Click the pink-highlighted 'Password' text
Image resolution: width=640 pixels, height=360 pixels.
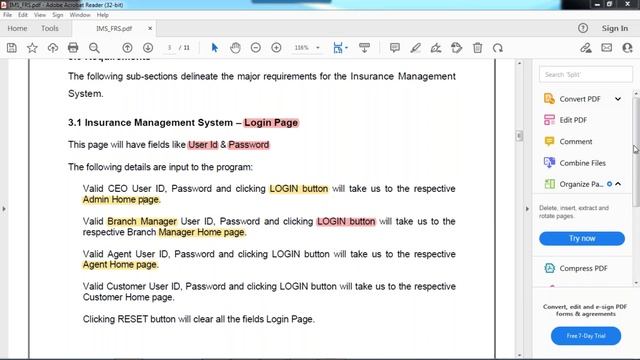249,145
